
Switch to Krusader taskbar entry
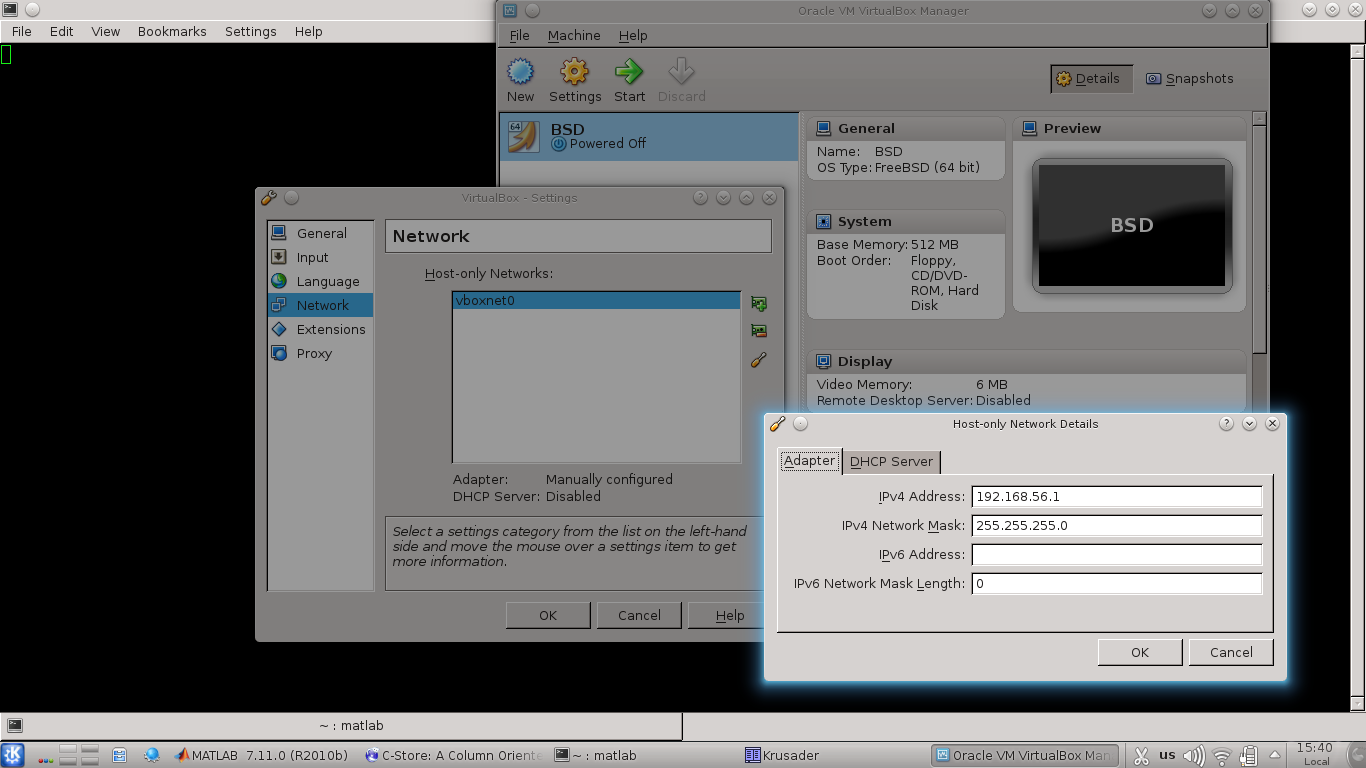pos(835,755)
